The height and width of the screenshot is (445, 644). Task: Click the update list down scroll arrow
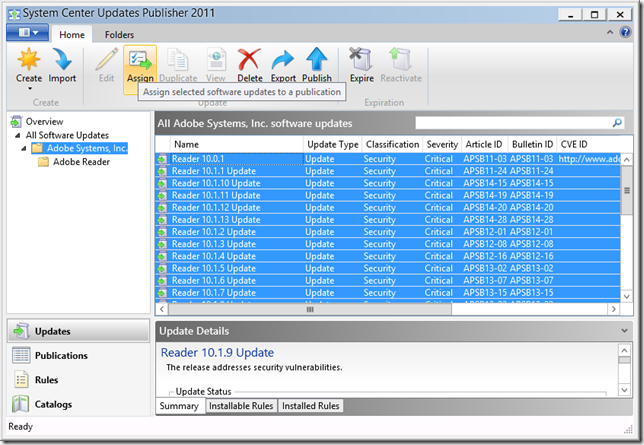pyautogui.click(x=626, y=296)
